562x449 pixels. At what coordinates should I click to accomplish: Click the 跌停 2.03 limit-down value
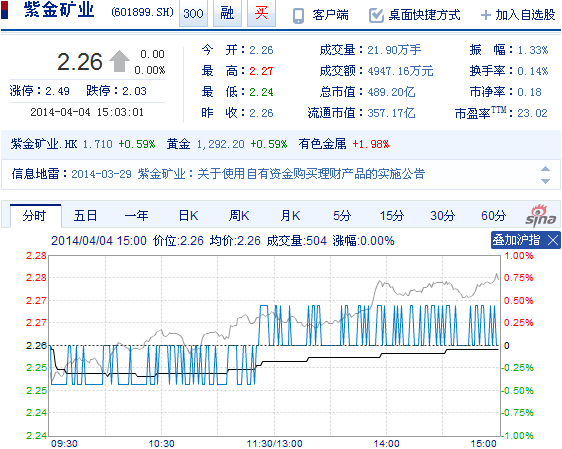point(134,91)
